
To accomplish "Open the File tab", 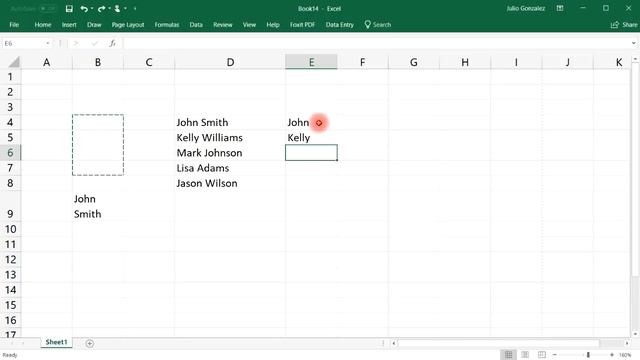I will 14,24.
